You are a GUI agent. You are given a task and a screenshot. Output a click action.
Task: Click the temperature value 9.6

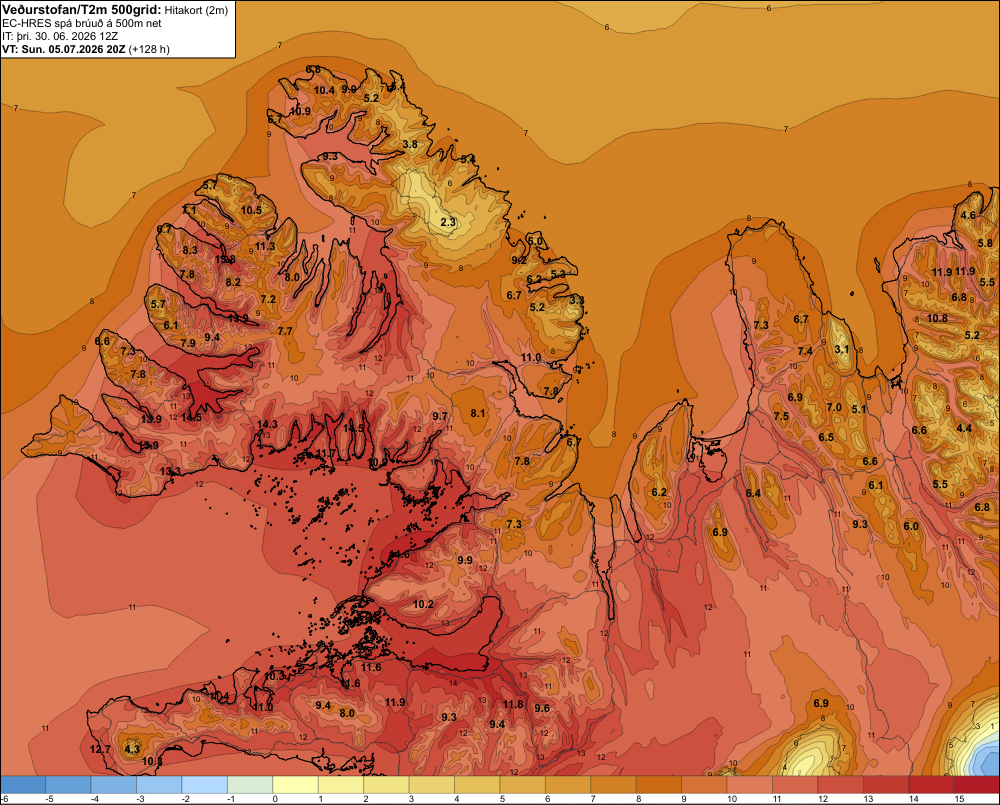tap(542, 708)
